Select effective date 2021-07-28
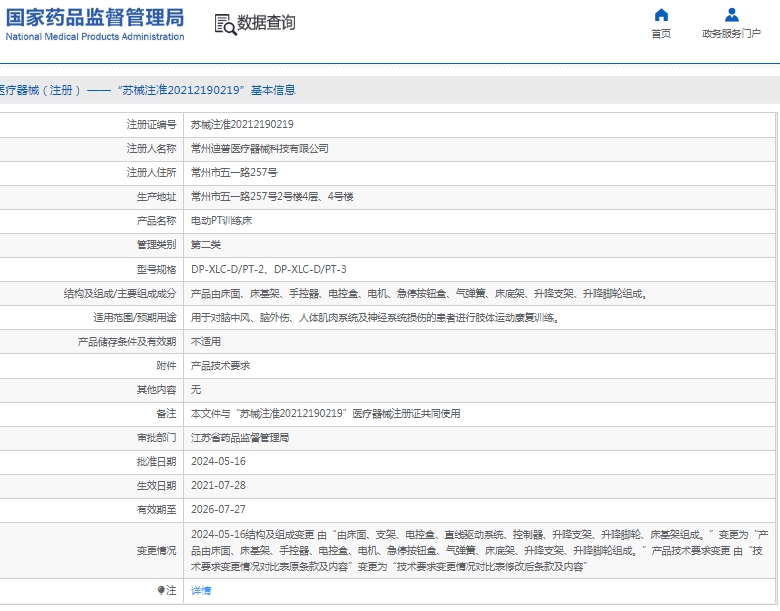This screenshot has width=780, height=611. coord(218,485)
